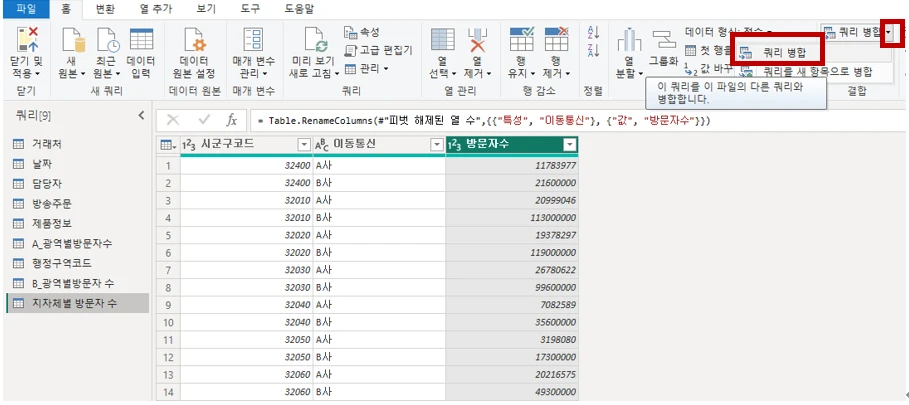909x405 pixels.
Task: Open filter dropdown for 시군구코드 column
Action: pos(304,145)
